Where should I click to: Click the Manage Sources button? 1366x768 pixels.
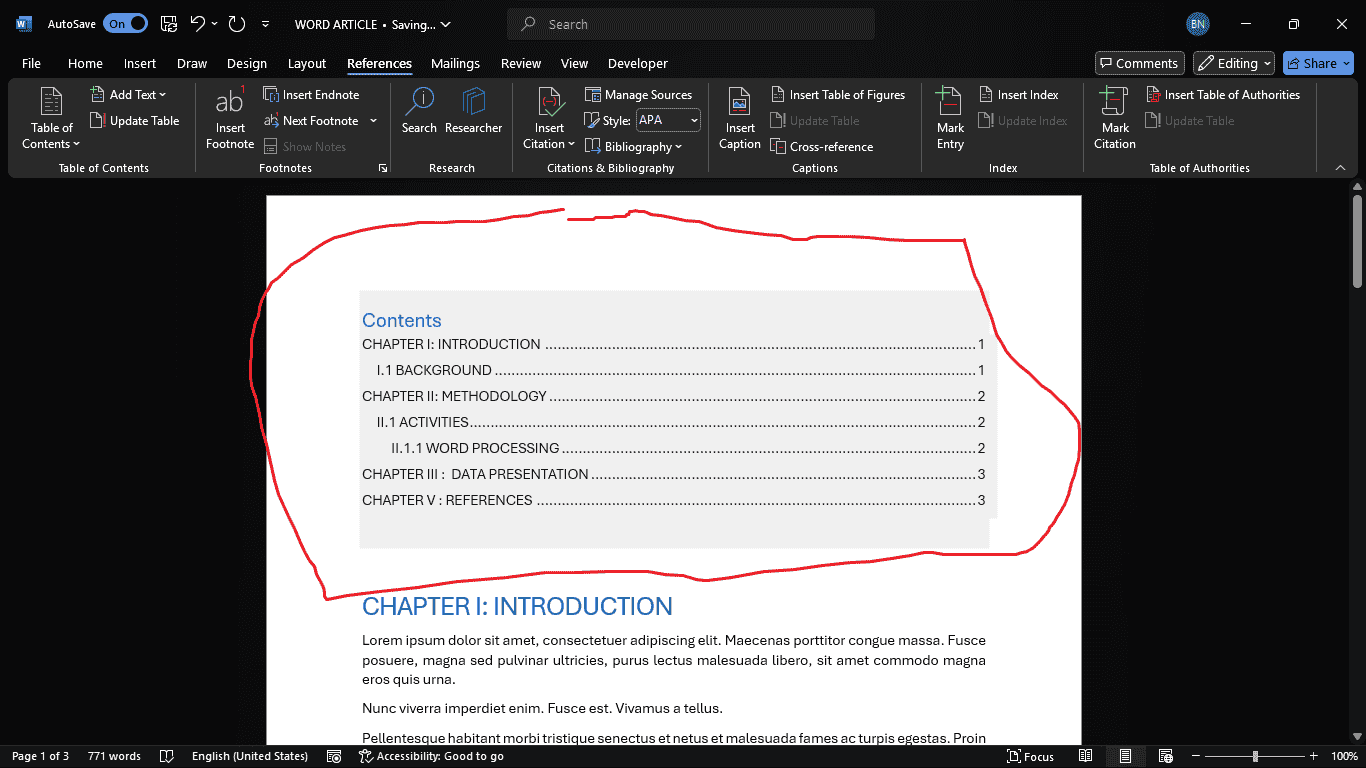pyautogui.click(x=638, y=95)
